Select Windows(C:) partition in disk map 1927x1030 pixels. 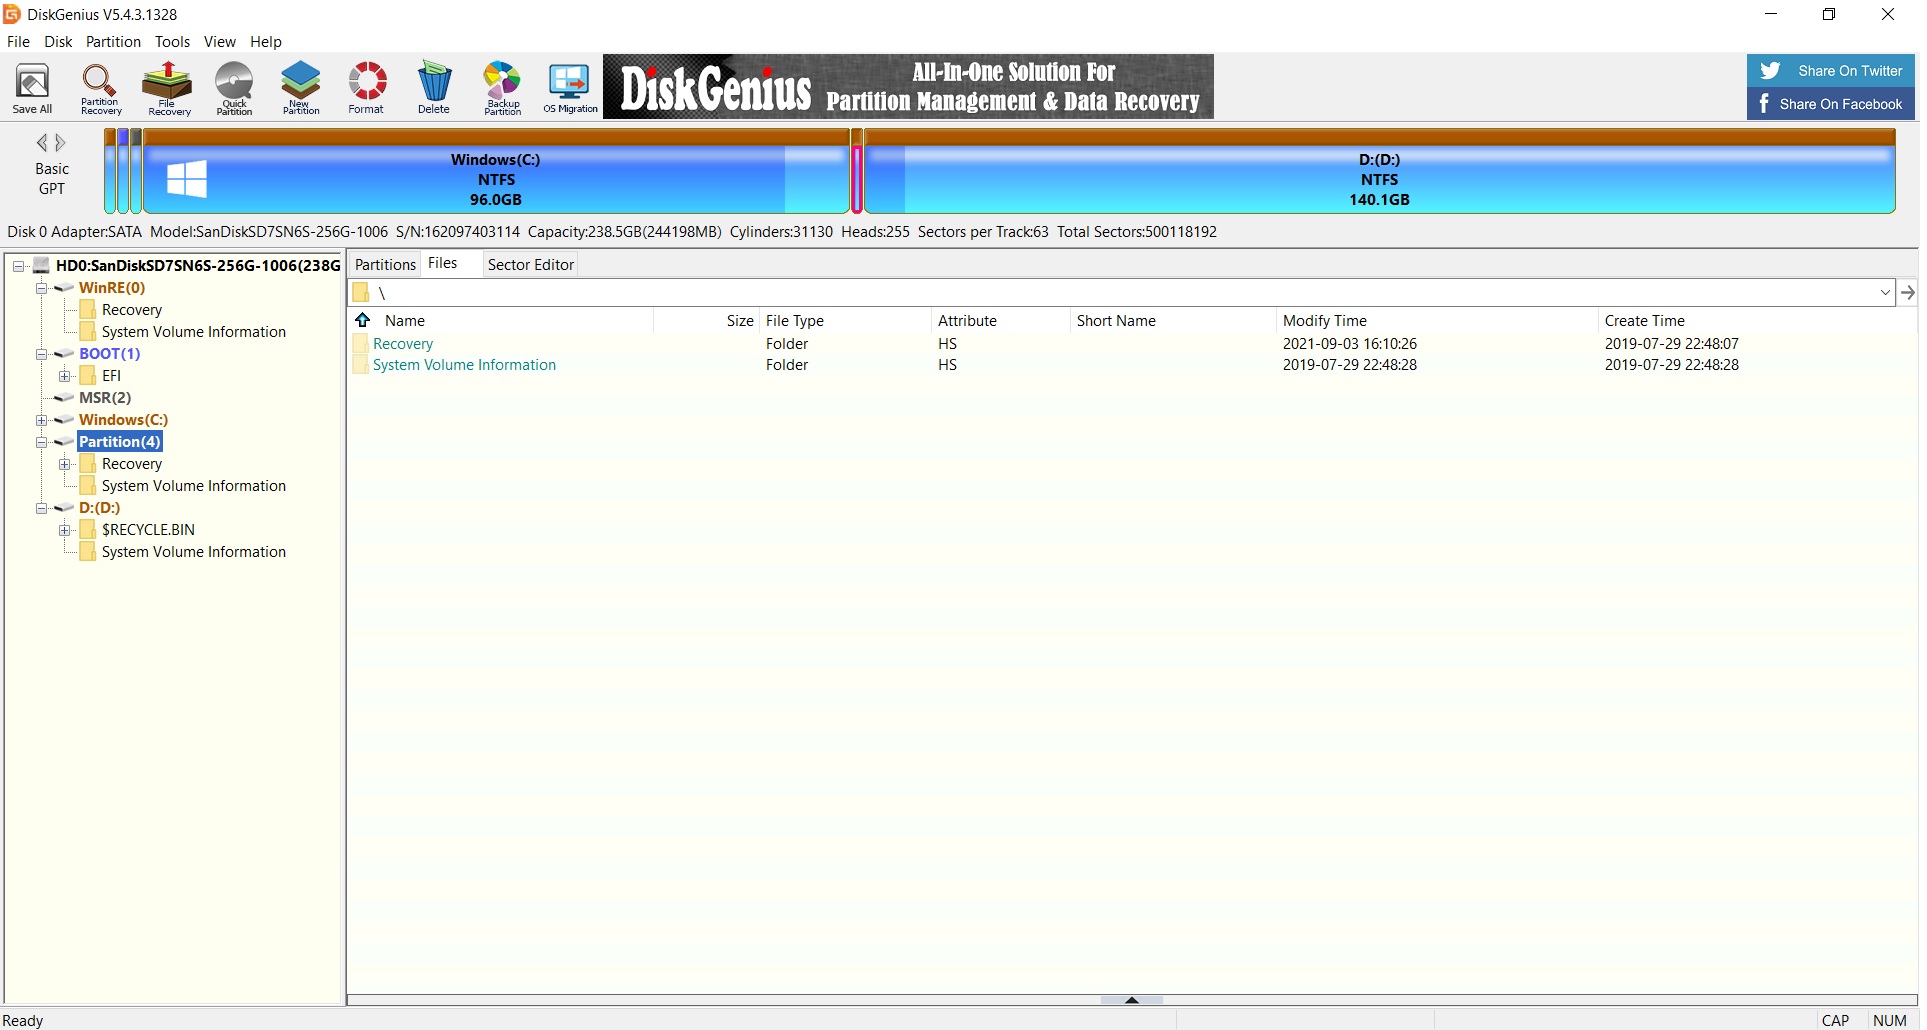(496, 172)
